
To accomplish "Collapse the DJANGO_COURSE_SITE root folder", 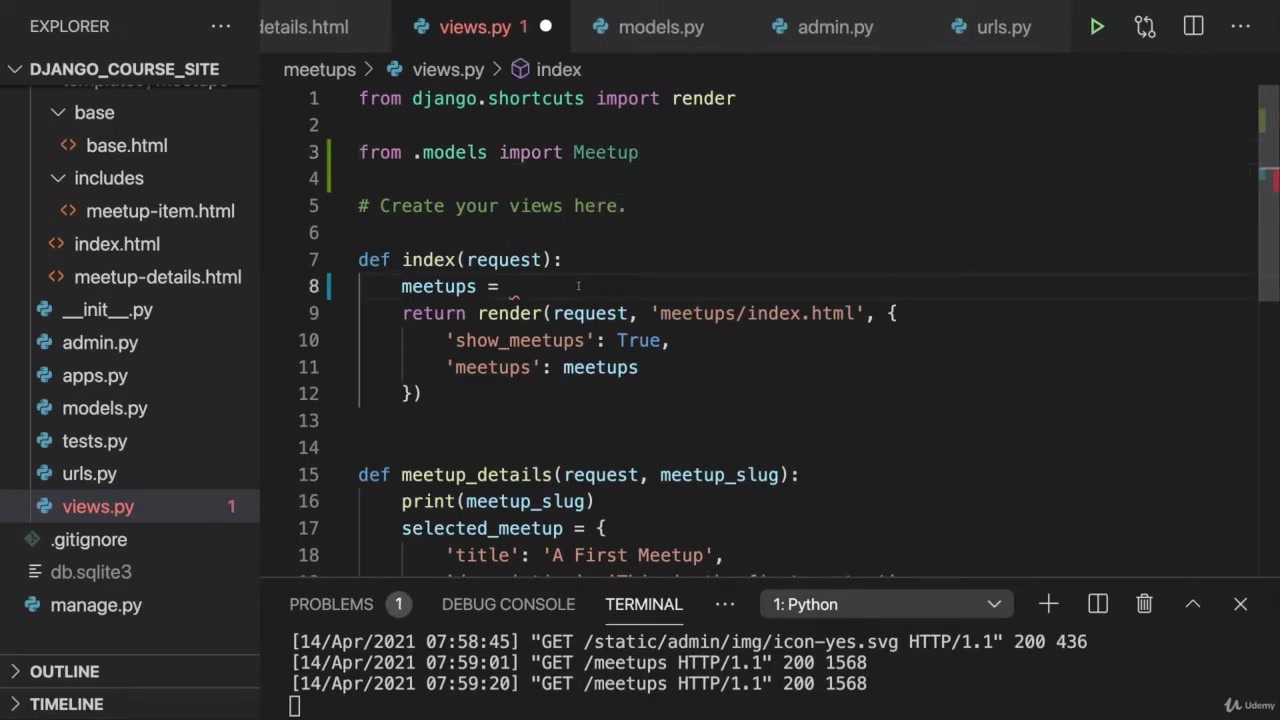I will tap(16, 69).
